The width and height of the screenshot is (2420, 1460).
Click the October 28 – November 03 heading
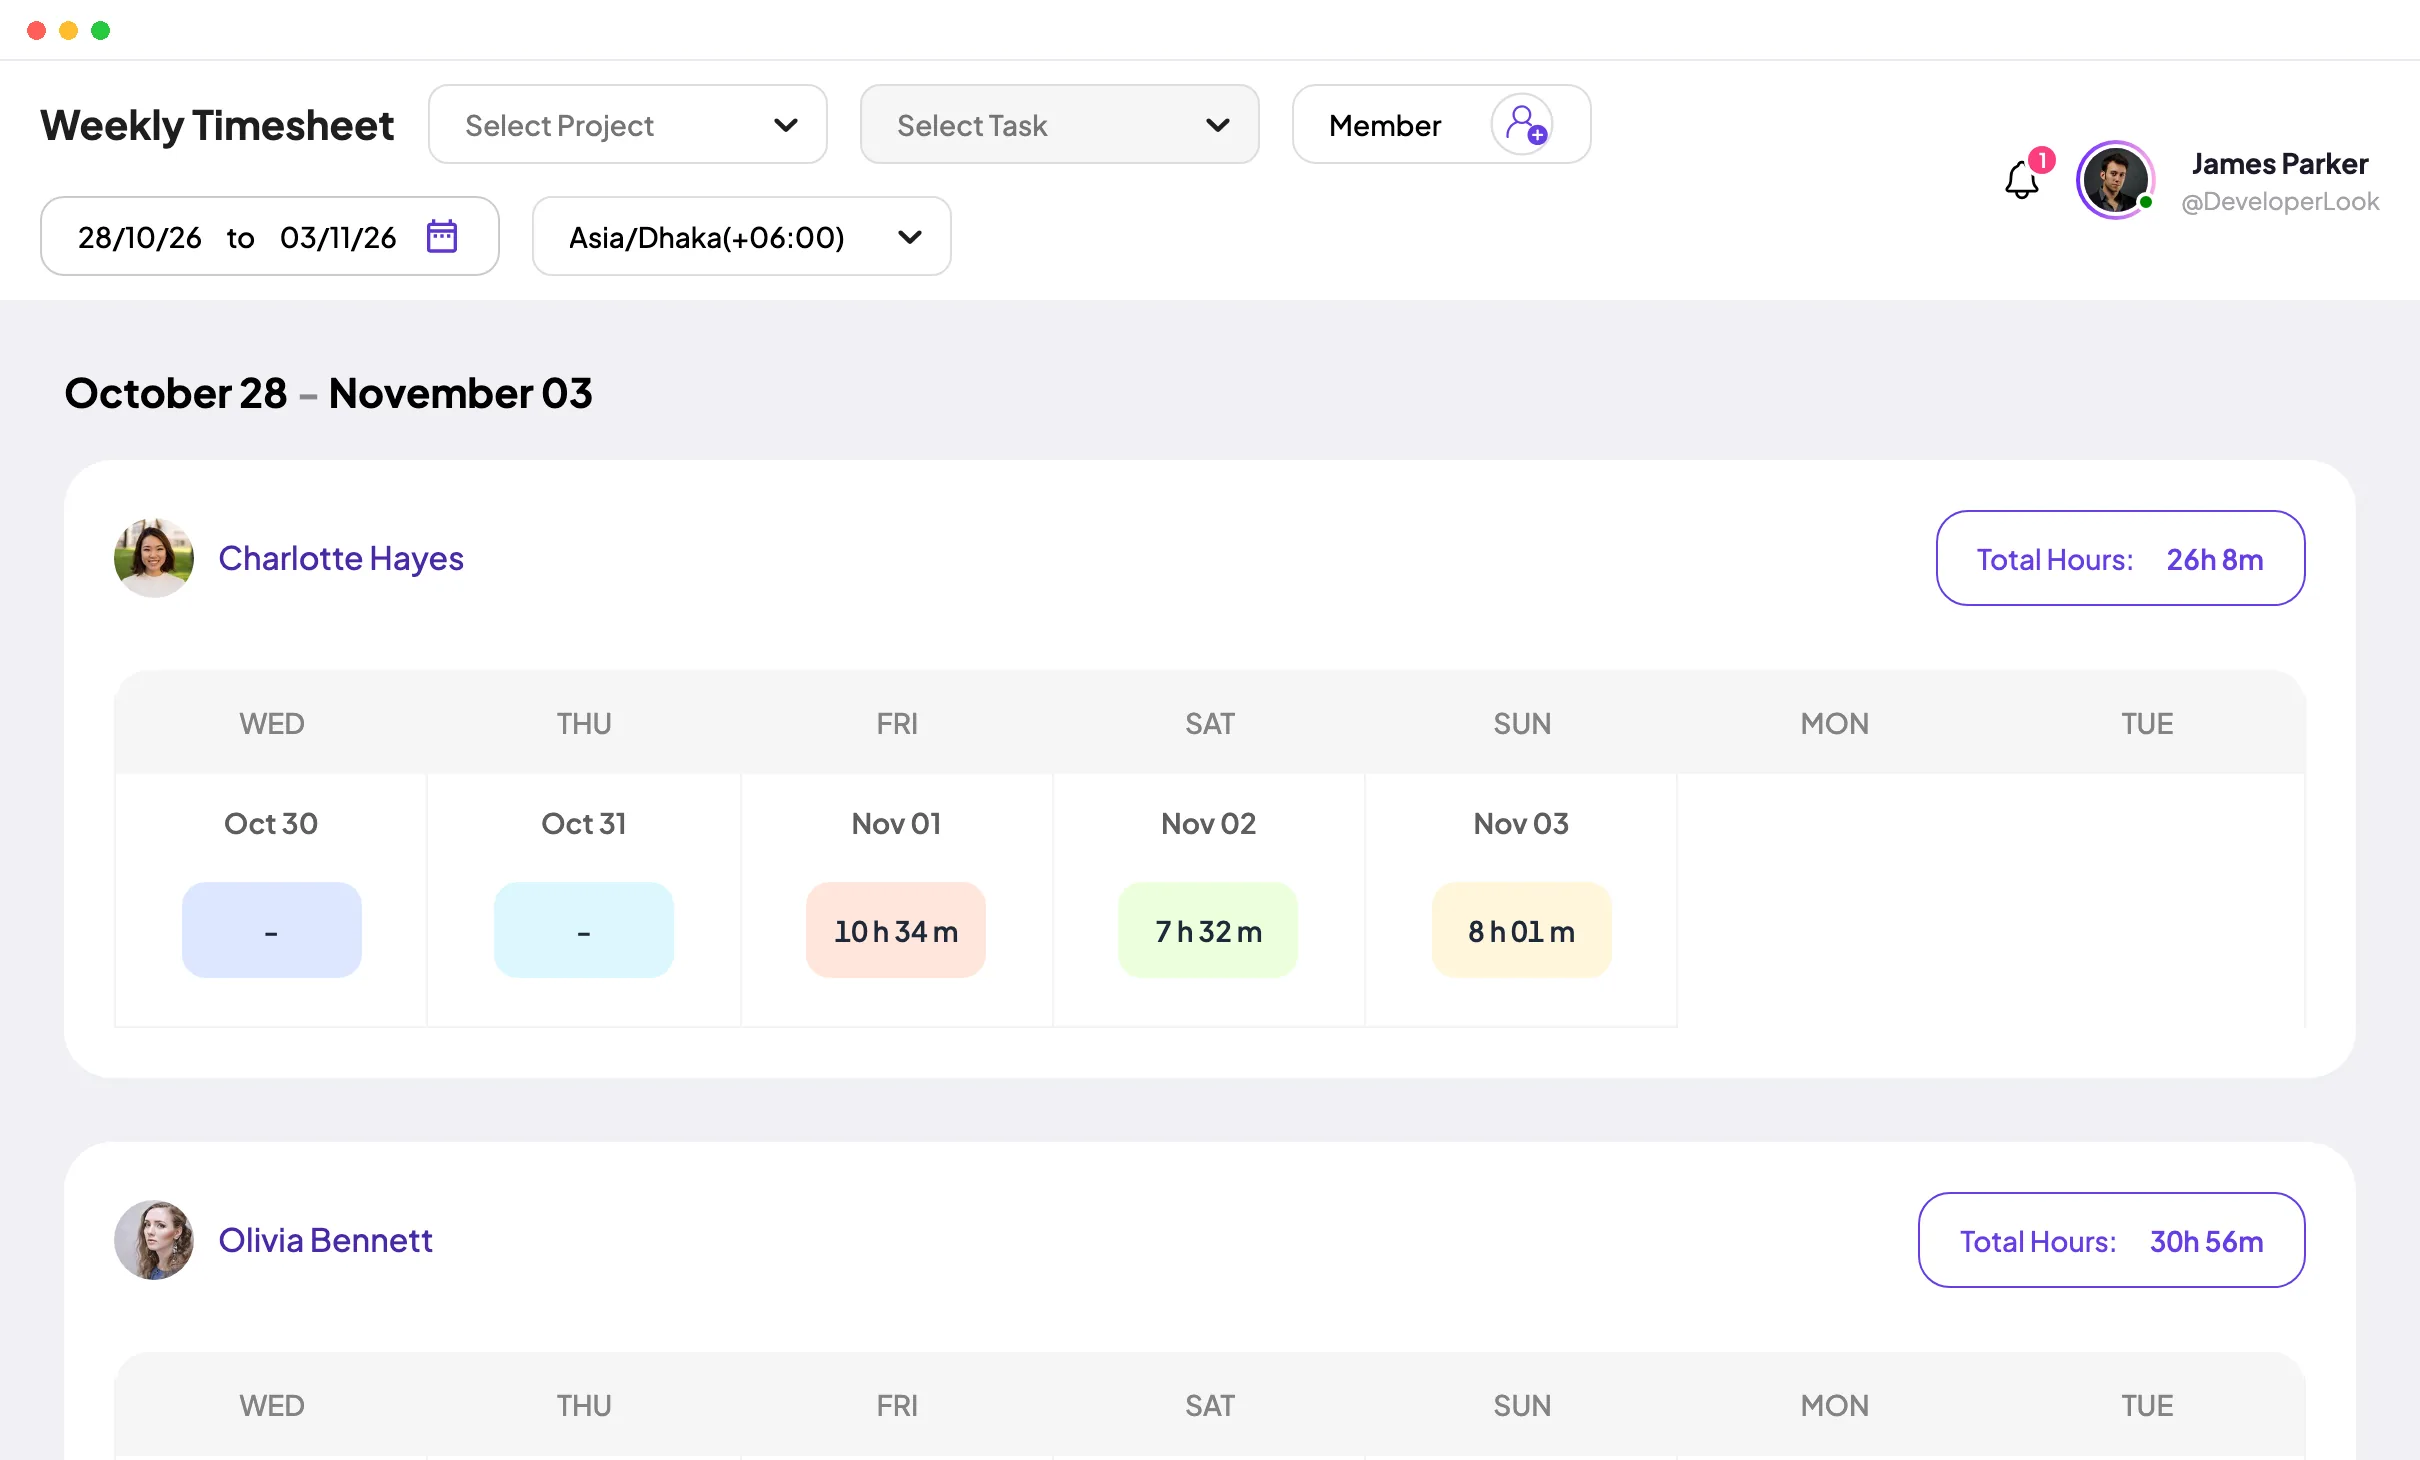click(329, 393)
